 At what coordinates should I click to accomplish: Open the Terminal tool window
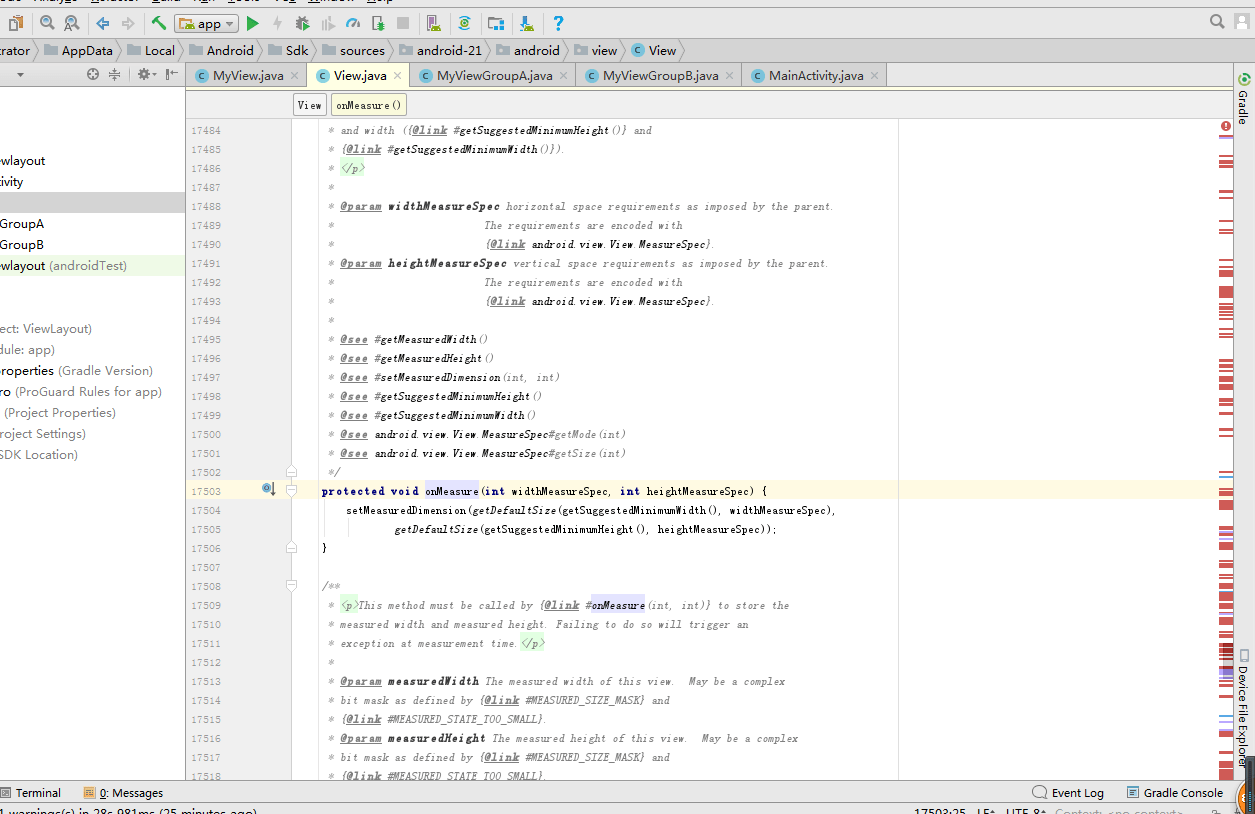point(38,792)
